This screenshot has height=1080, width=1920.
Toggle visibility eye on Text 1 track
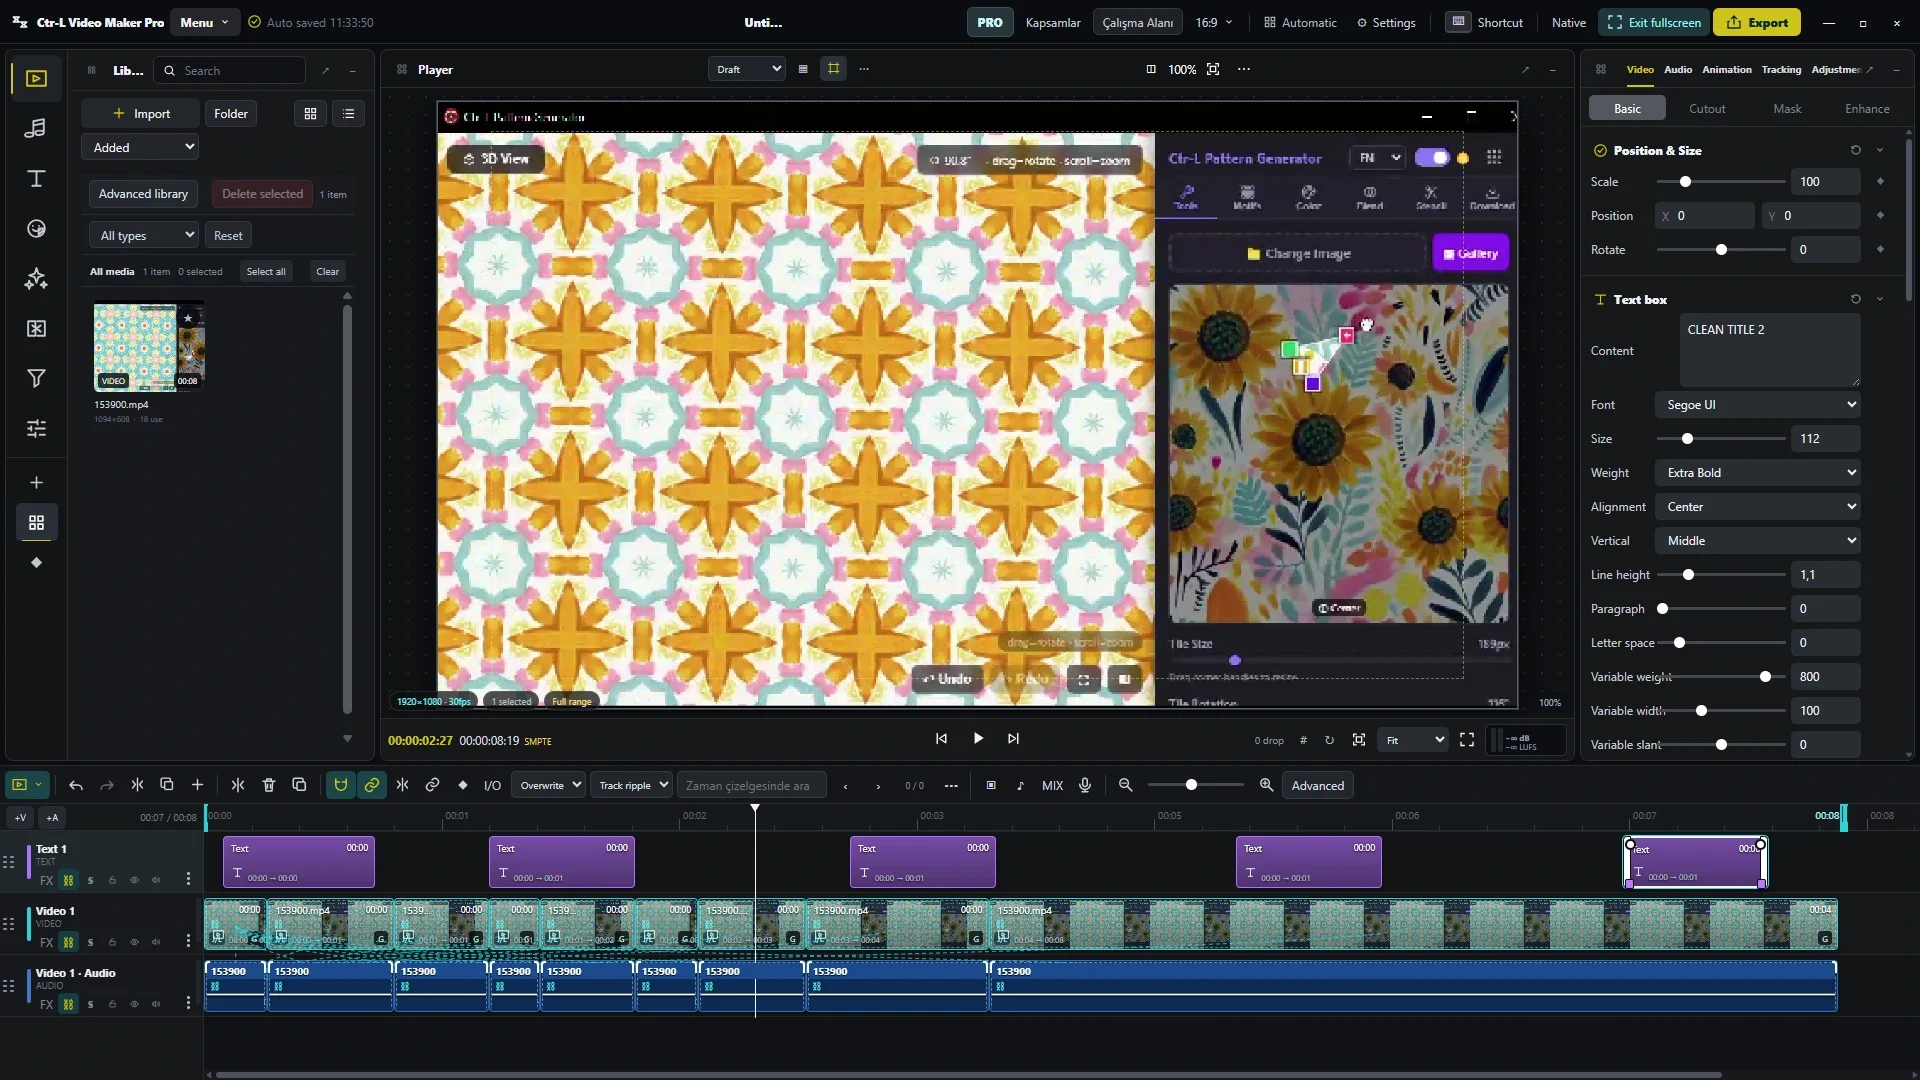coord(134,881)
